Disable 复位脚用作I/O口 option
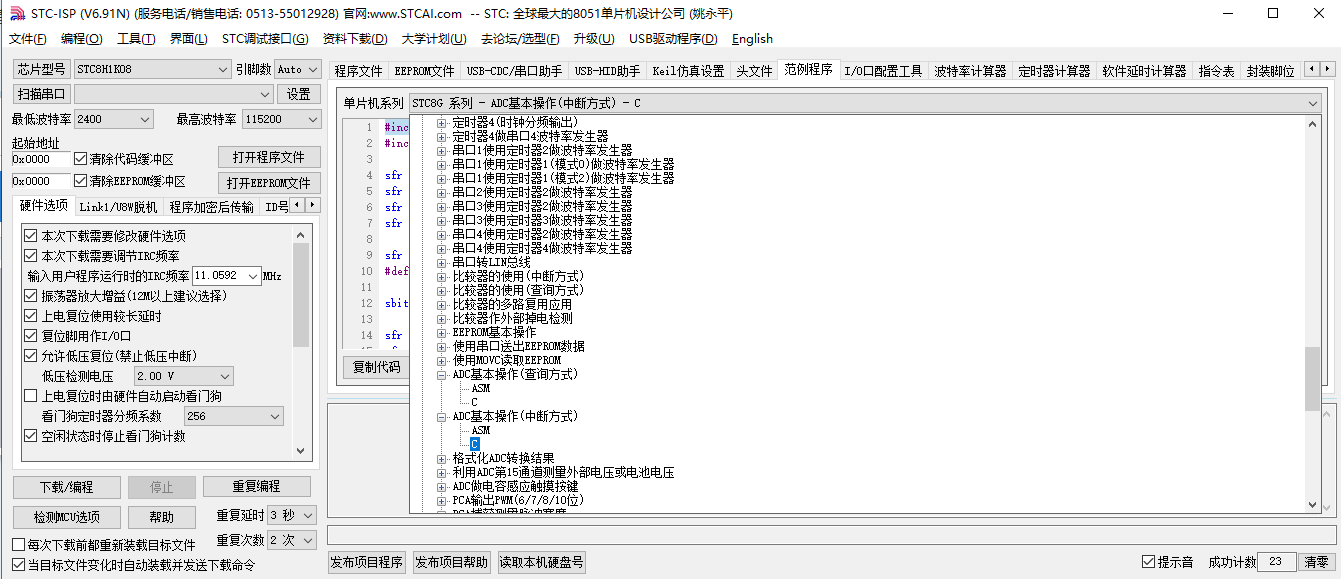The width and height of the screenshot is (1341, 579). (31, 336)
